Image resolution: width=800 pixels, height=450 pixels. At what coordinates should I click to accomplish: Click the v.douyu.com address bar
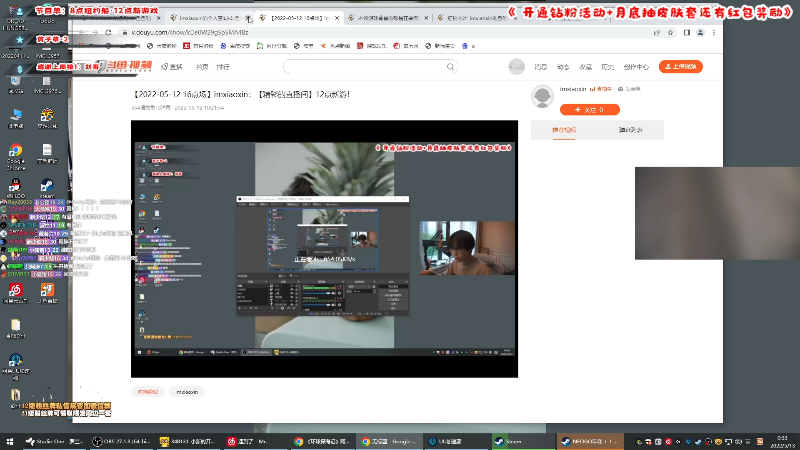click(383, 32)
